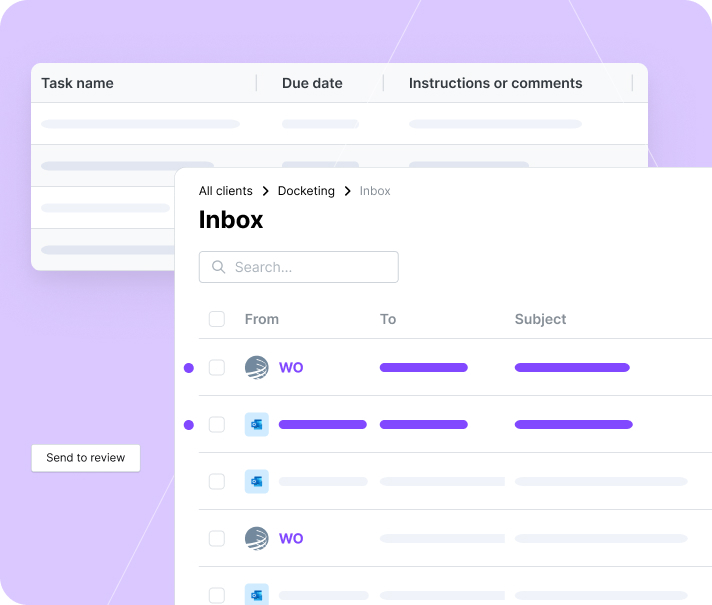Open WO sender in fourth inbox row
712x605 pixels.
pyautogui.click(x=291, y=538)
